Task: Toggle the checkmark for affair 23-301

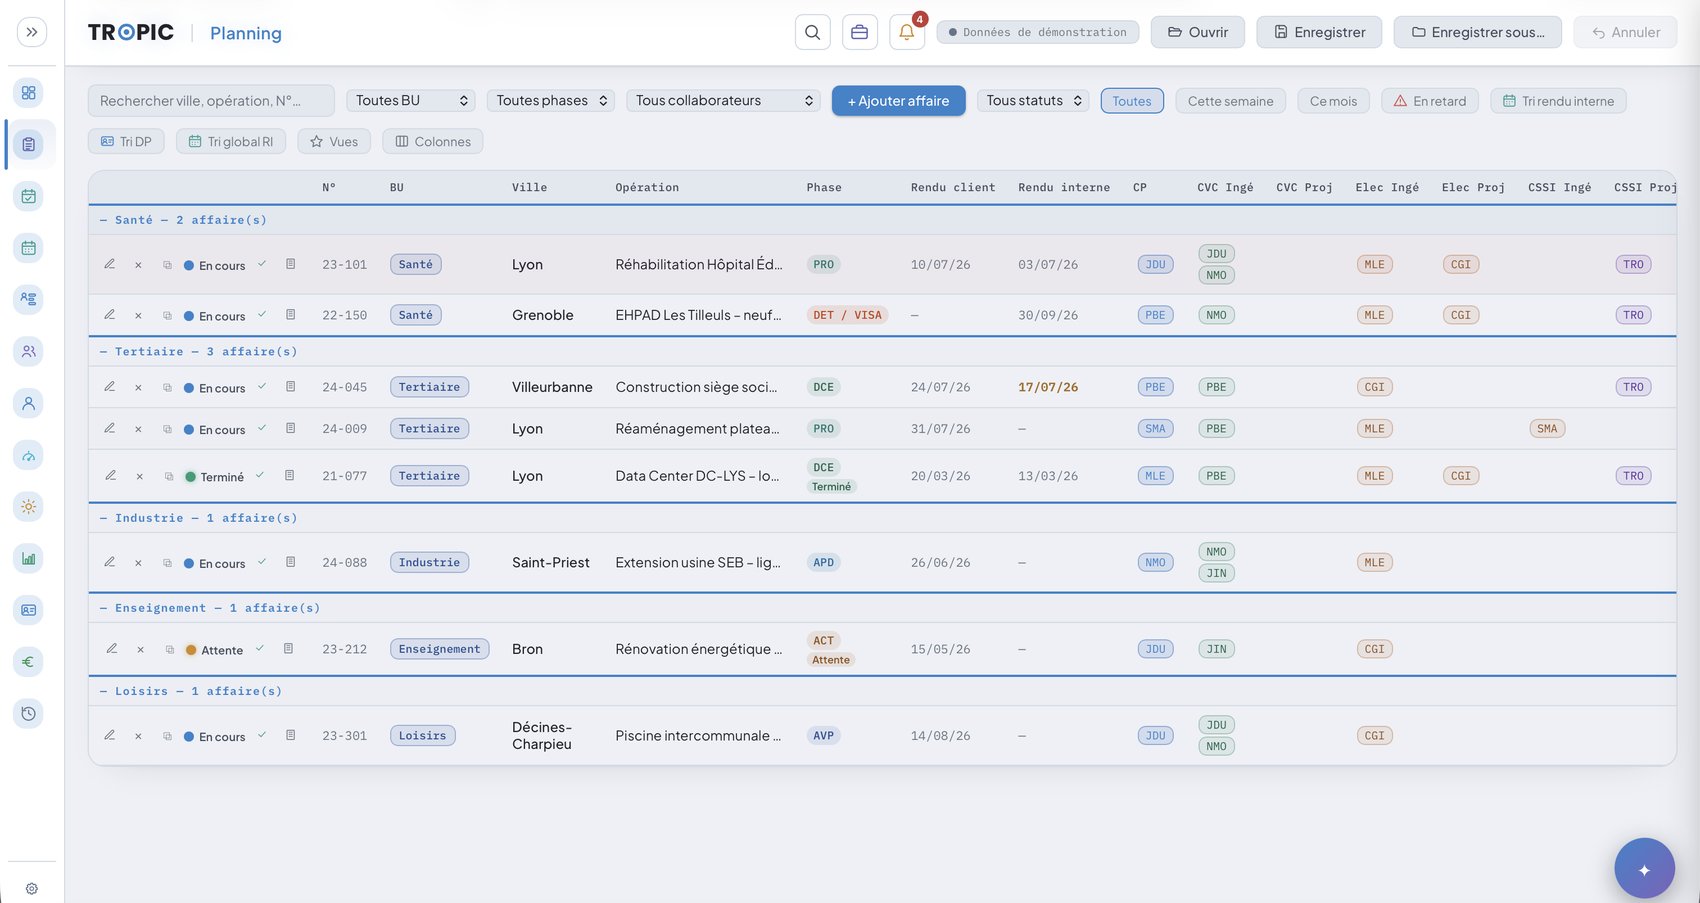Action: 262,735
